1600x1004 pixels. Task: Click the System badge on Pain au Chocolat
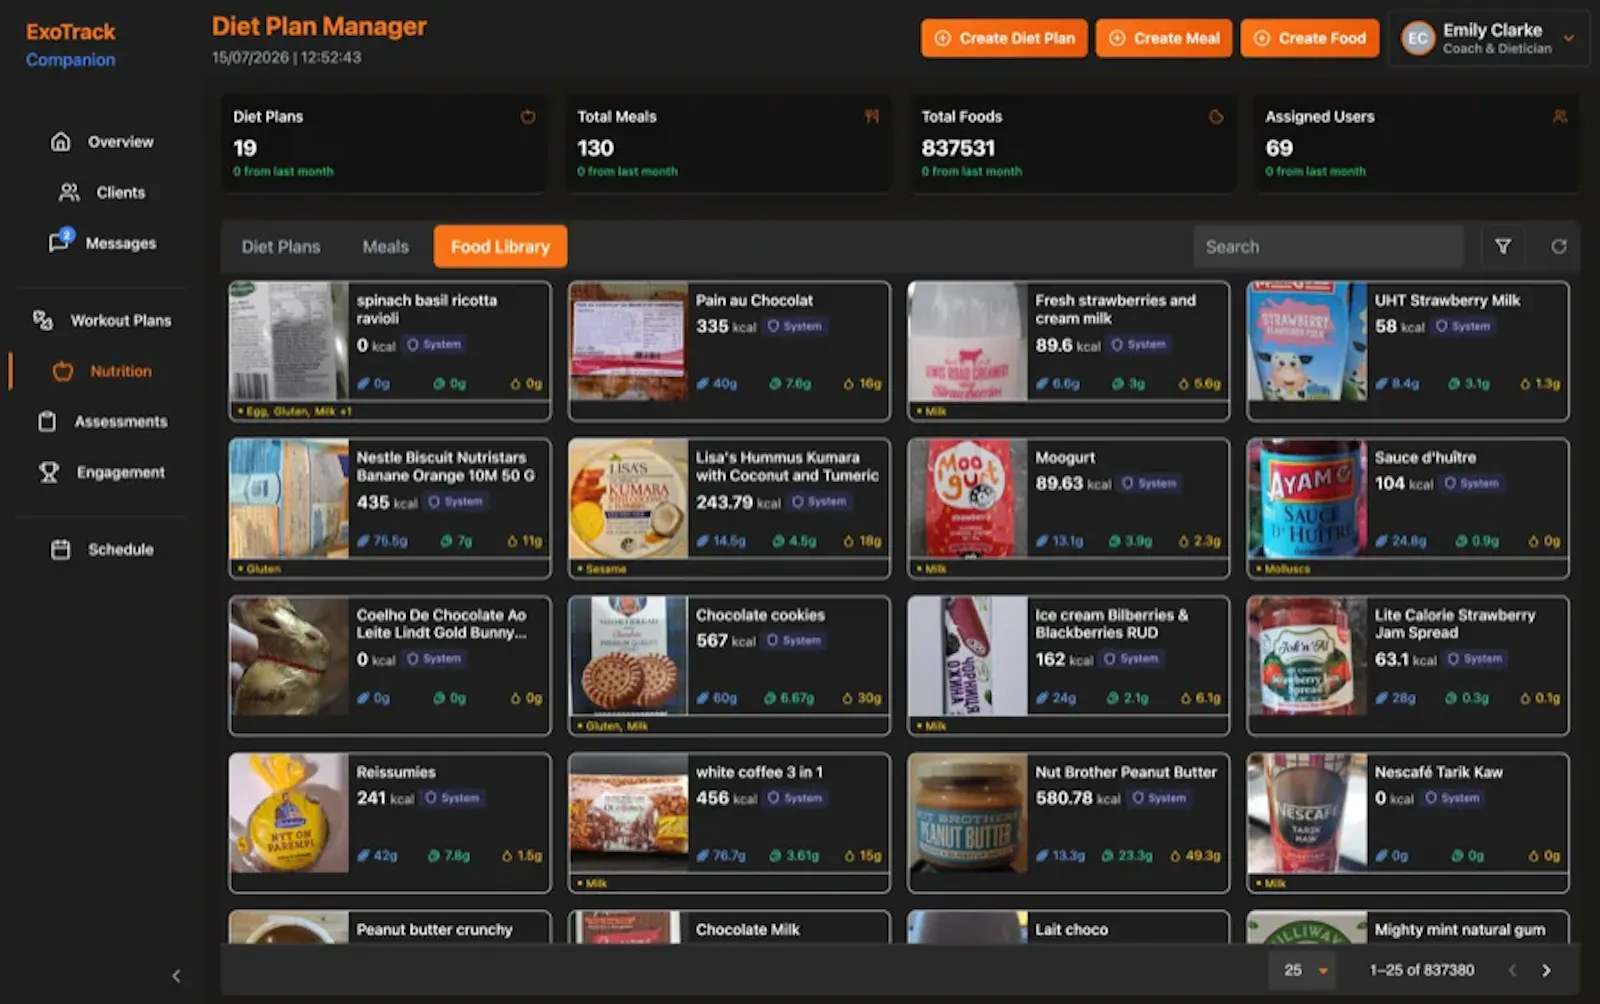point(795,326)
